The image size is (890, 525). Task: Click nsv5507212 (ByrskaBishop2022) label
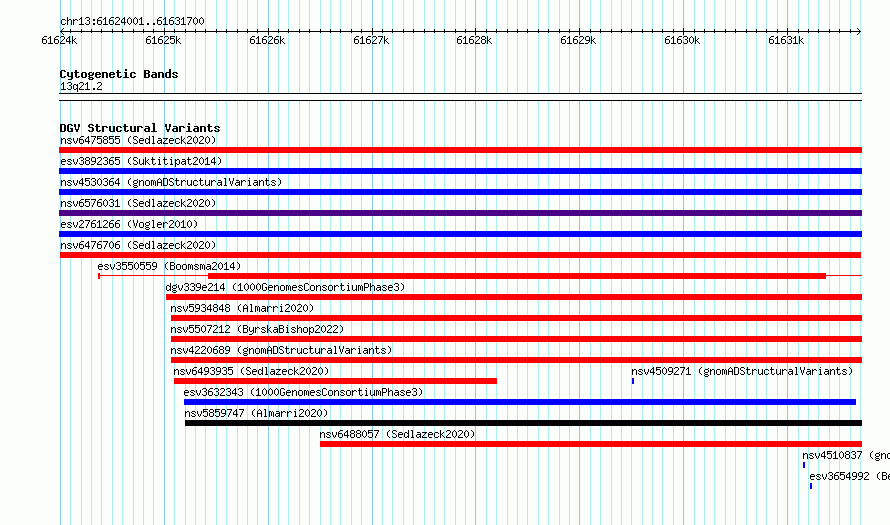coord(257,329)
